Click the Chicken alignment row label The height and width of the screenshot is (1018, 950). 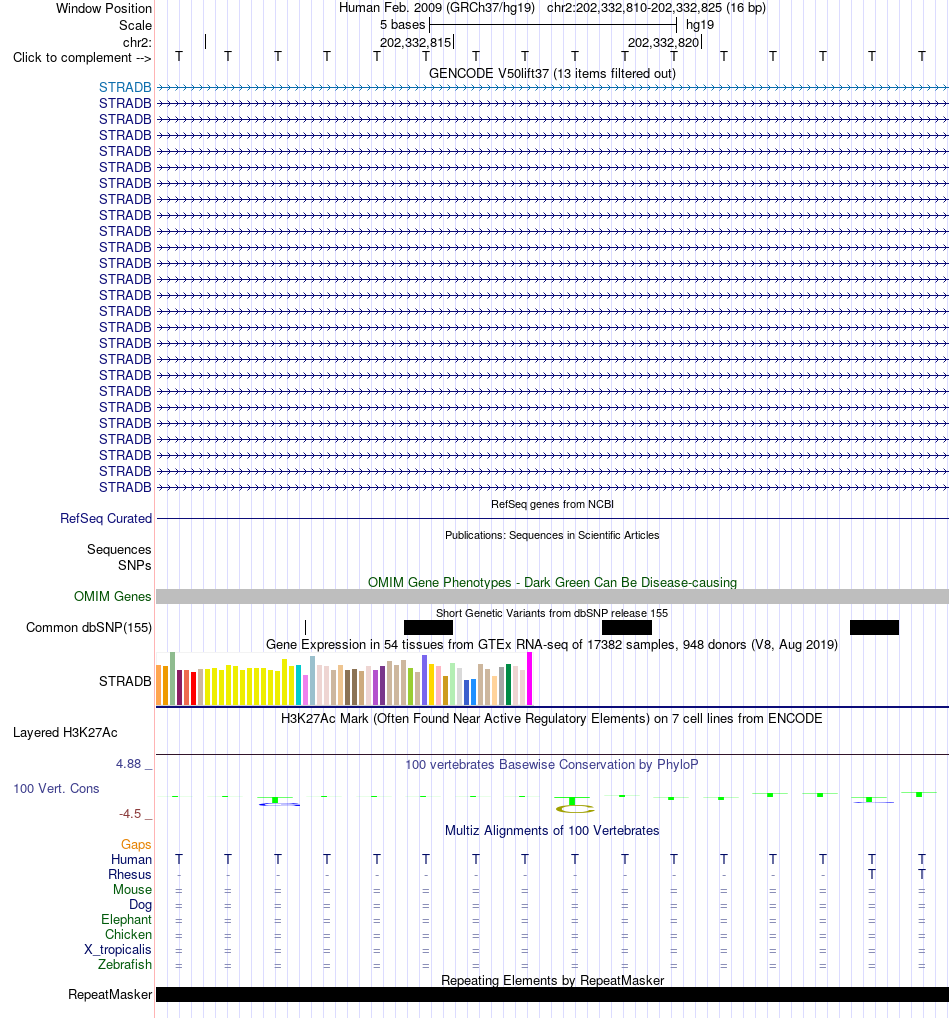click(129, 934)
